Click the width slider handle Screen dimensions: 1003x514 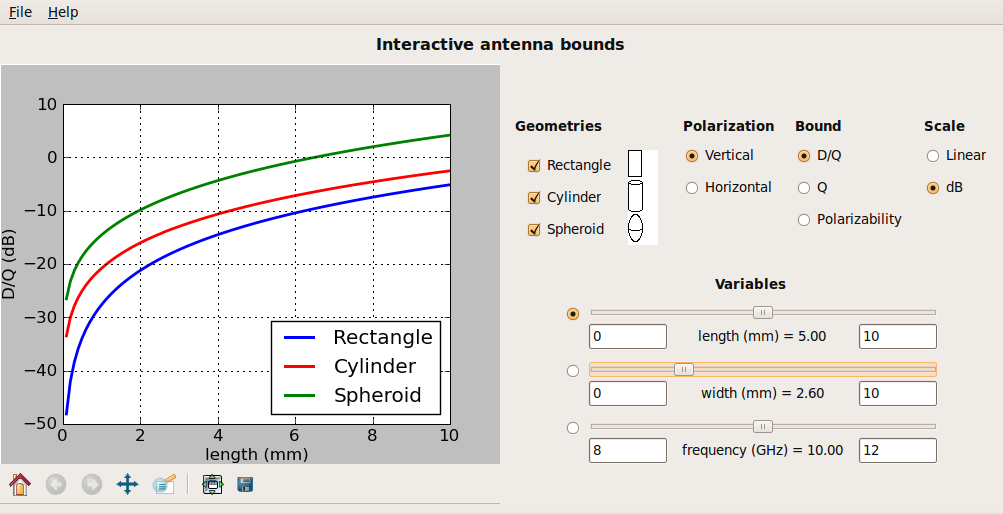(x=684, y=369)
